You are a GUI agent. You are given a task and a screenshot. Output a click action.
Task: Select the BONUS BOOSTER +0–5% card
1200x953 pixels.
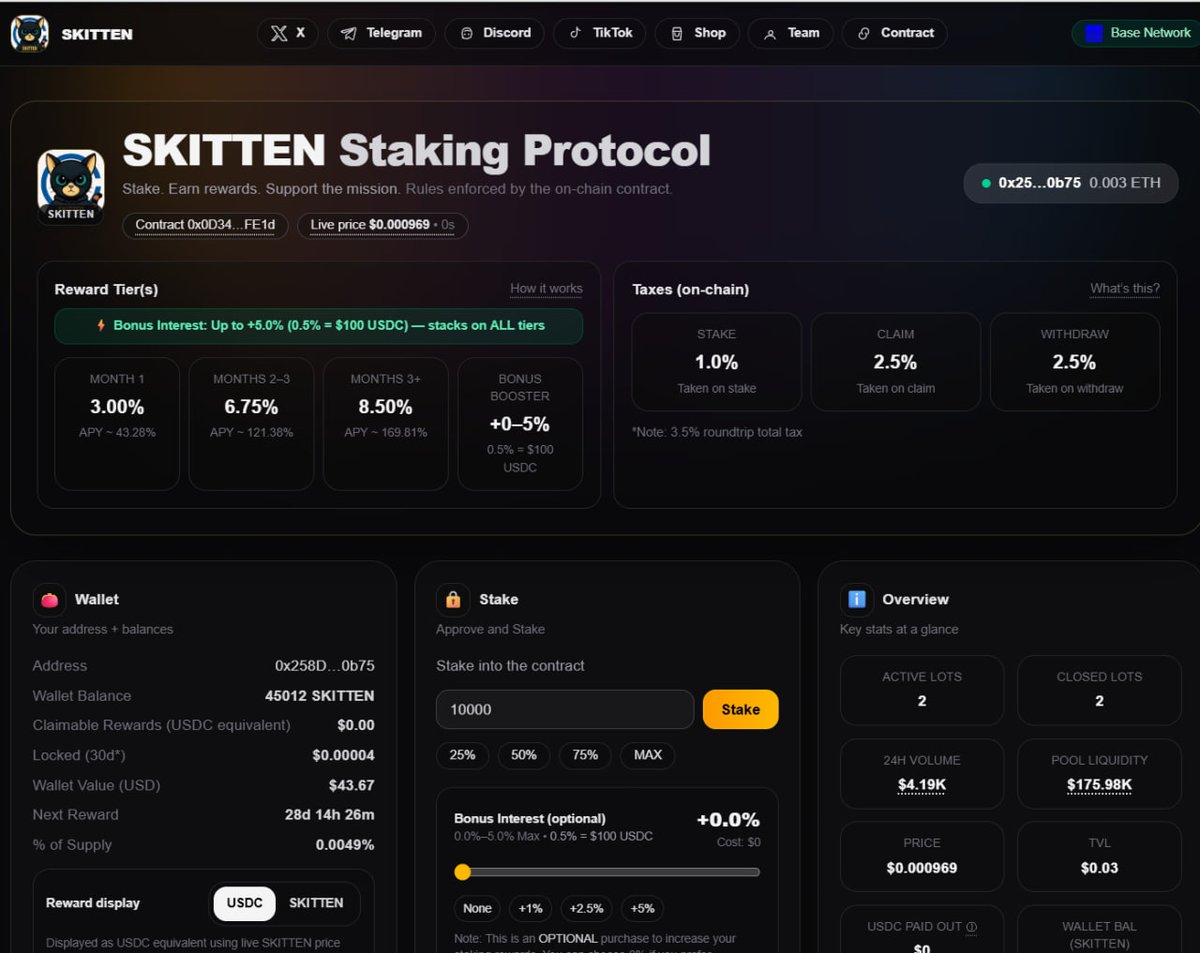tap(520, 424)
